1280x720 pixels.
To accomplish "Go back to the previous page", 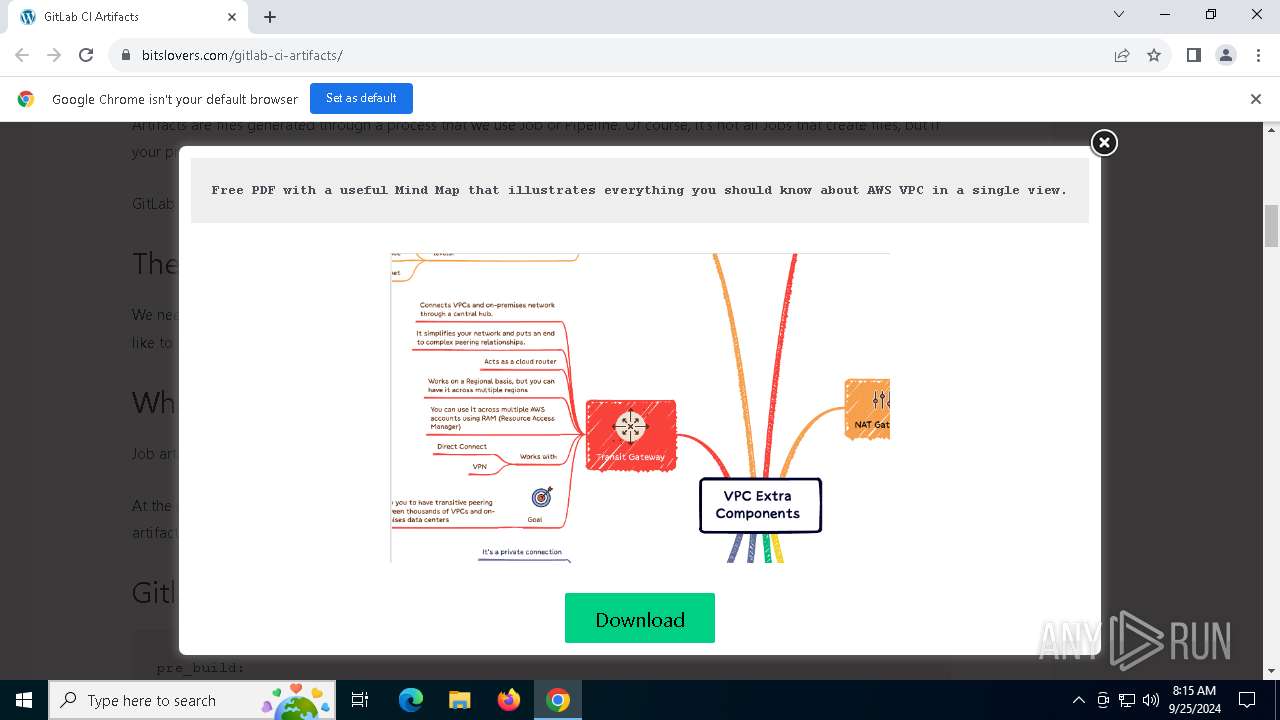I will pos(22,55).
